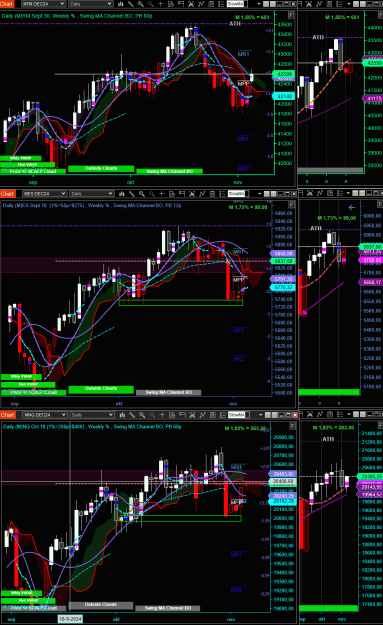
Task: Click SlowMA button in MNQ chart toolbar
Action: click(x=237, y=415)
